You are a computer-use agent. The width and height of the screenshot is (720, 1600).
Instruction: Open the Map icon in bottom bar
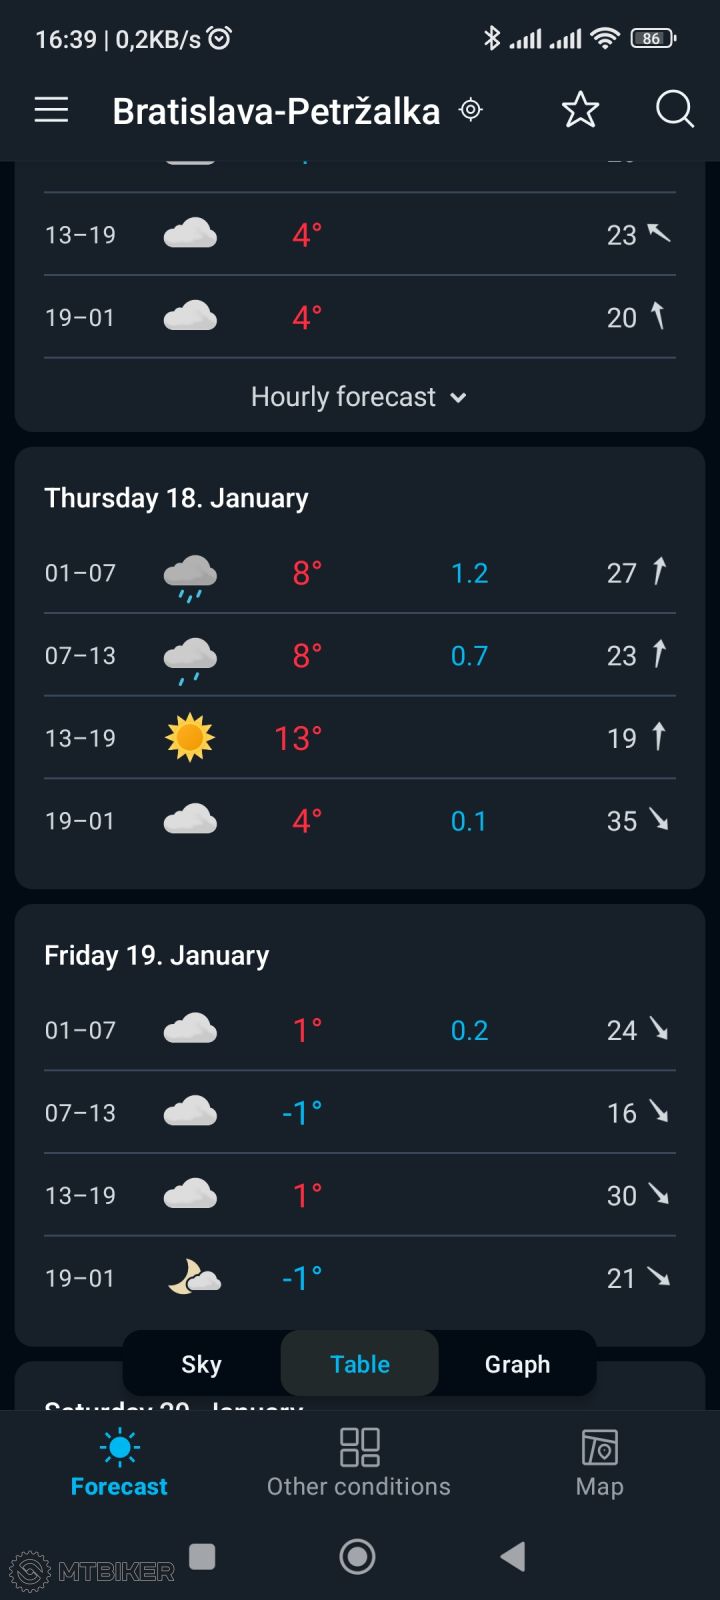pos(599,1447)
